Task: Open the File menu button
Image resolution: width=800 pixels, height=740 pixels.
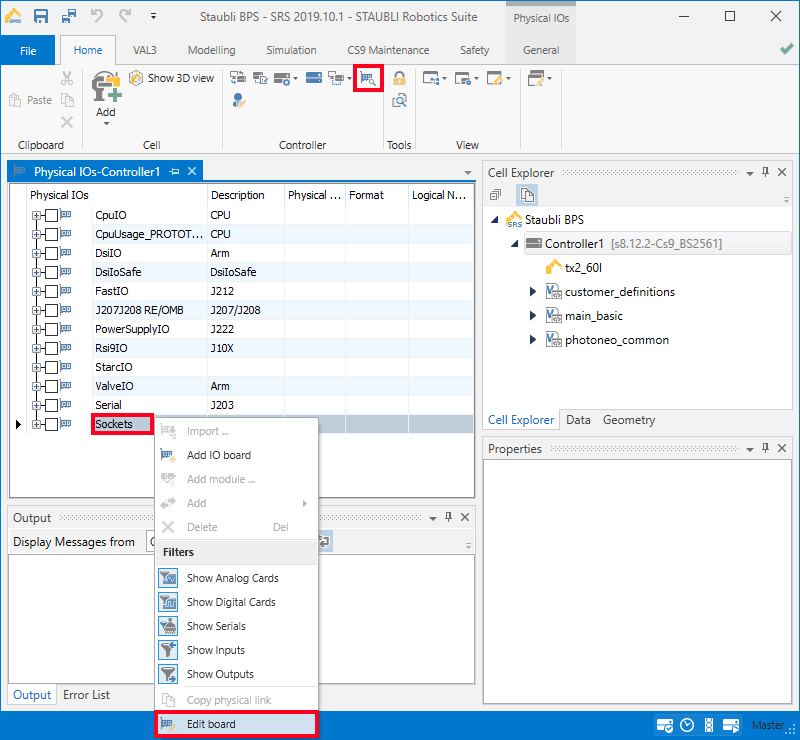Action: pos(28,50)
